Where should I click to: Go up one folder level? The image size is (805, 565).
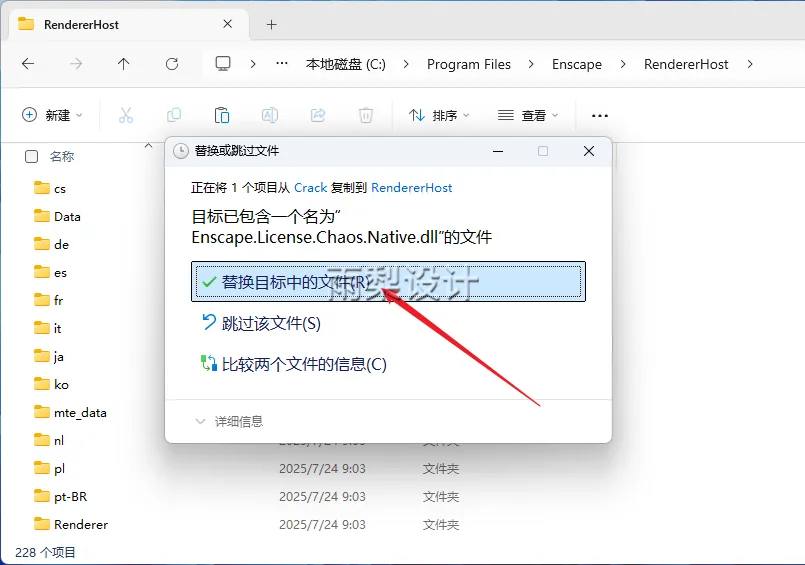click(123, 64)
